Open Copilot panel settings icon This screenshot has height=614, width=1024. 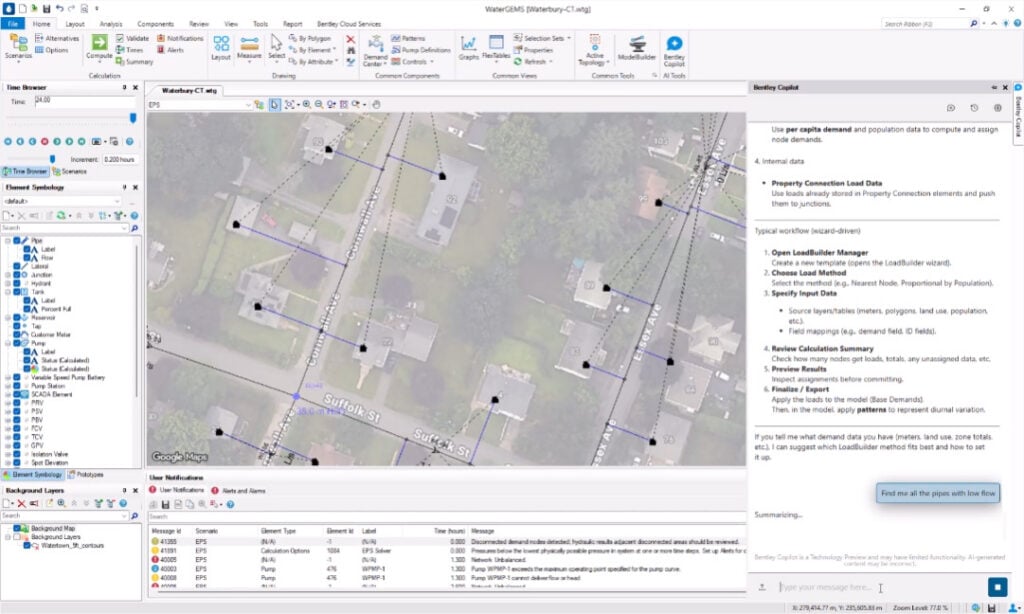[997, 108]
